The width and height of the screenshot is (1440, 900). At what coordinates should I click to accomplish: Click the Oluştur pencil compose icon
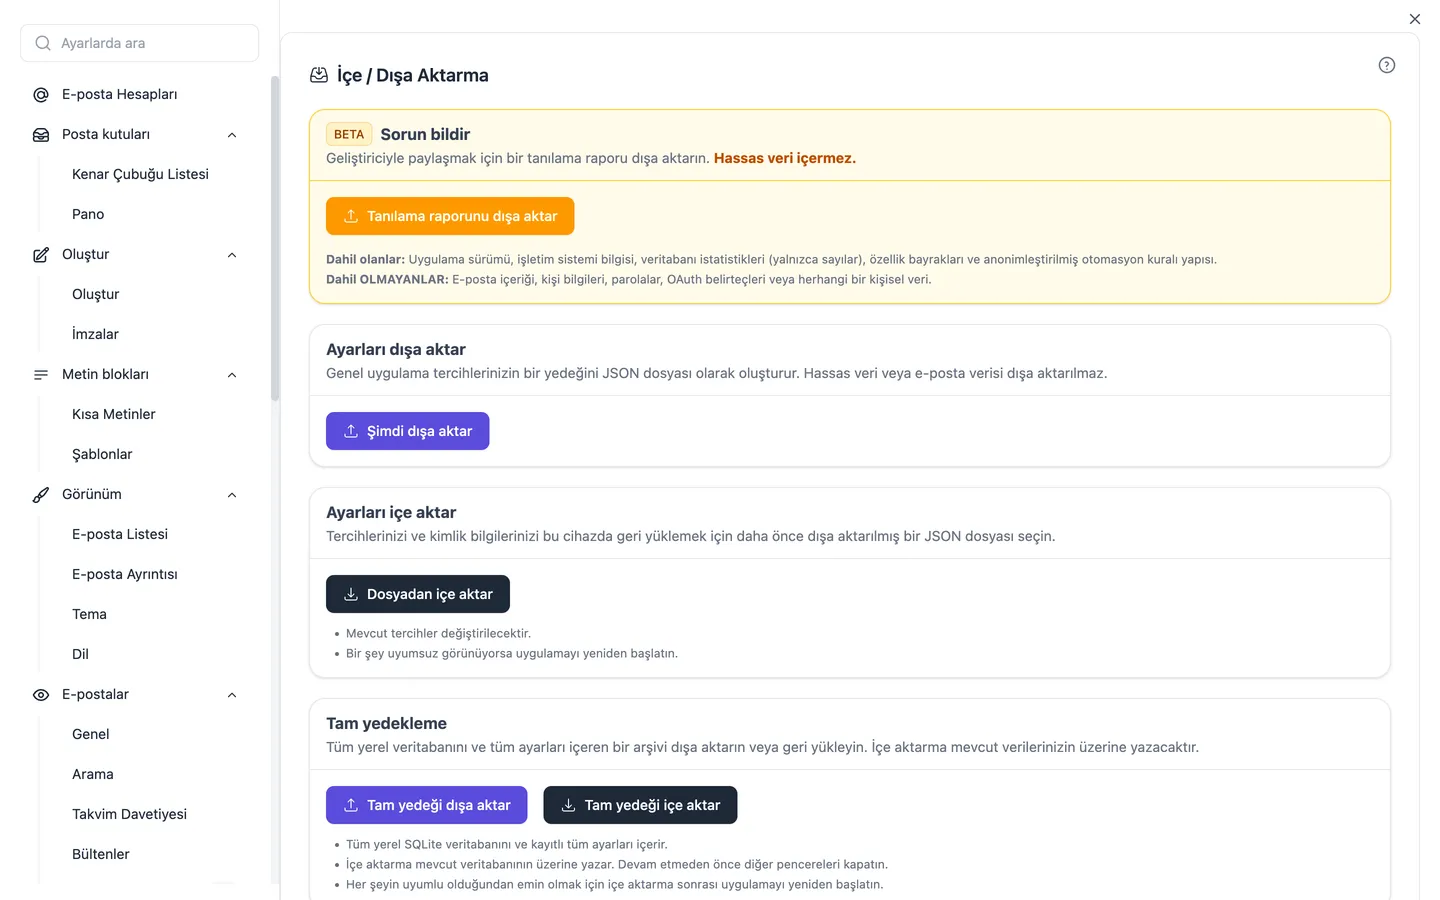pyautogui.click(x=41, y=255)
